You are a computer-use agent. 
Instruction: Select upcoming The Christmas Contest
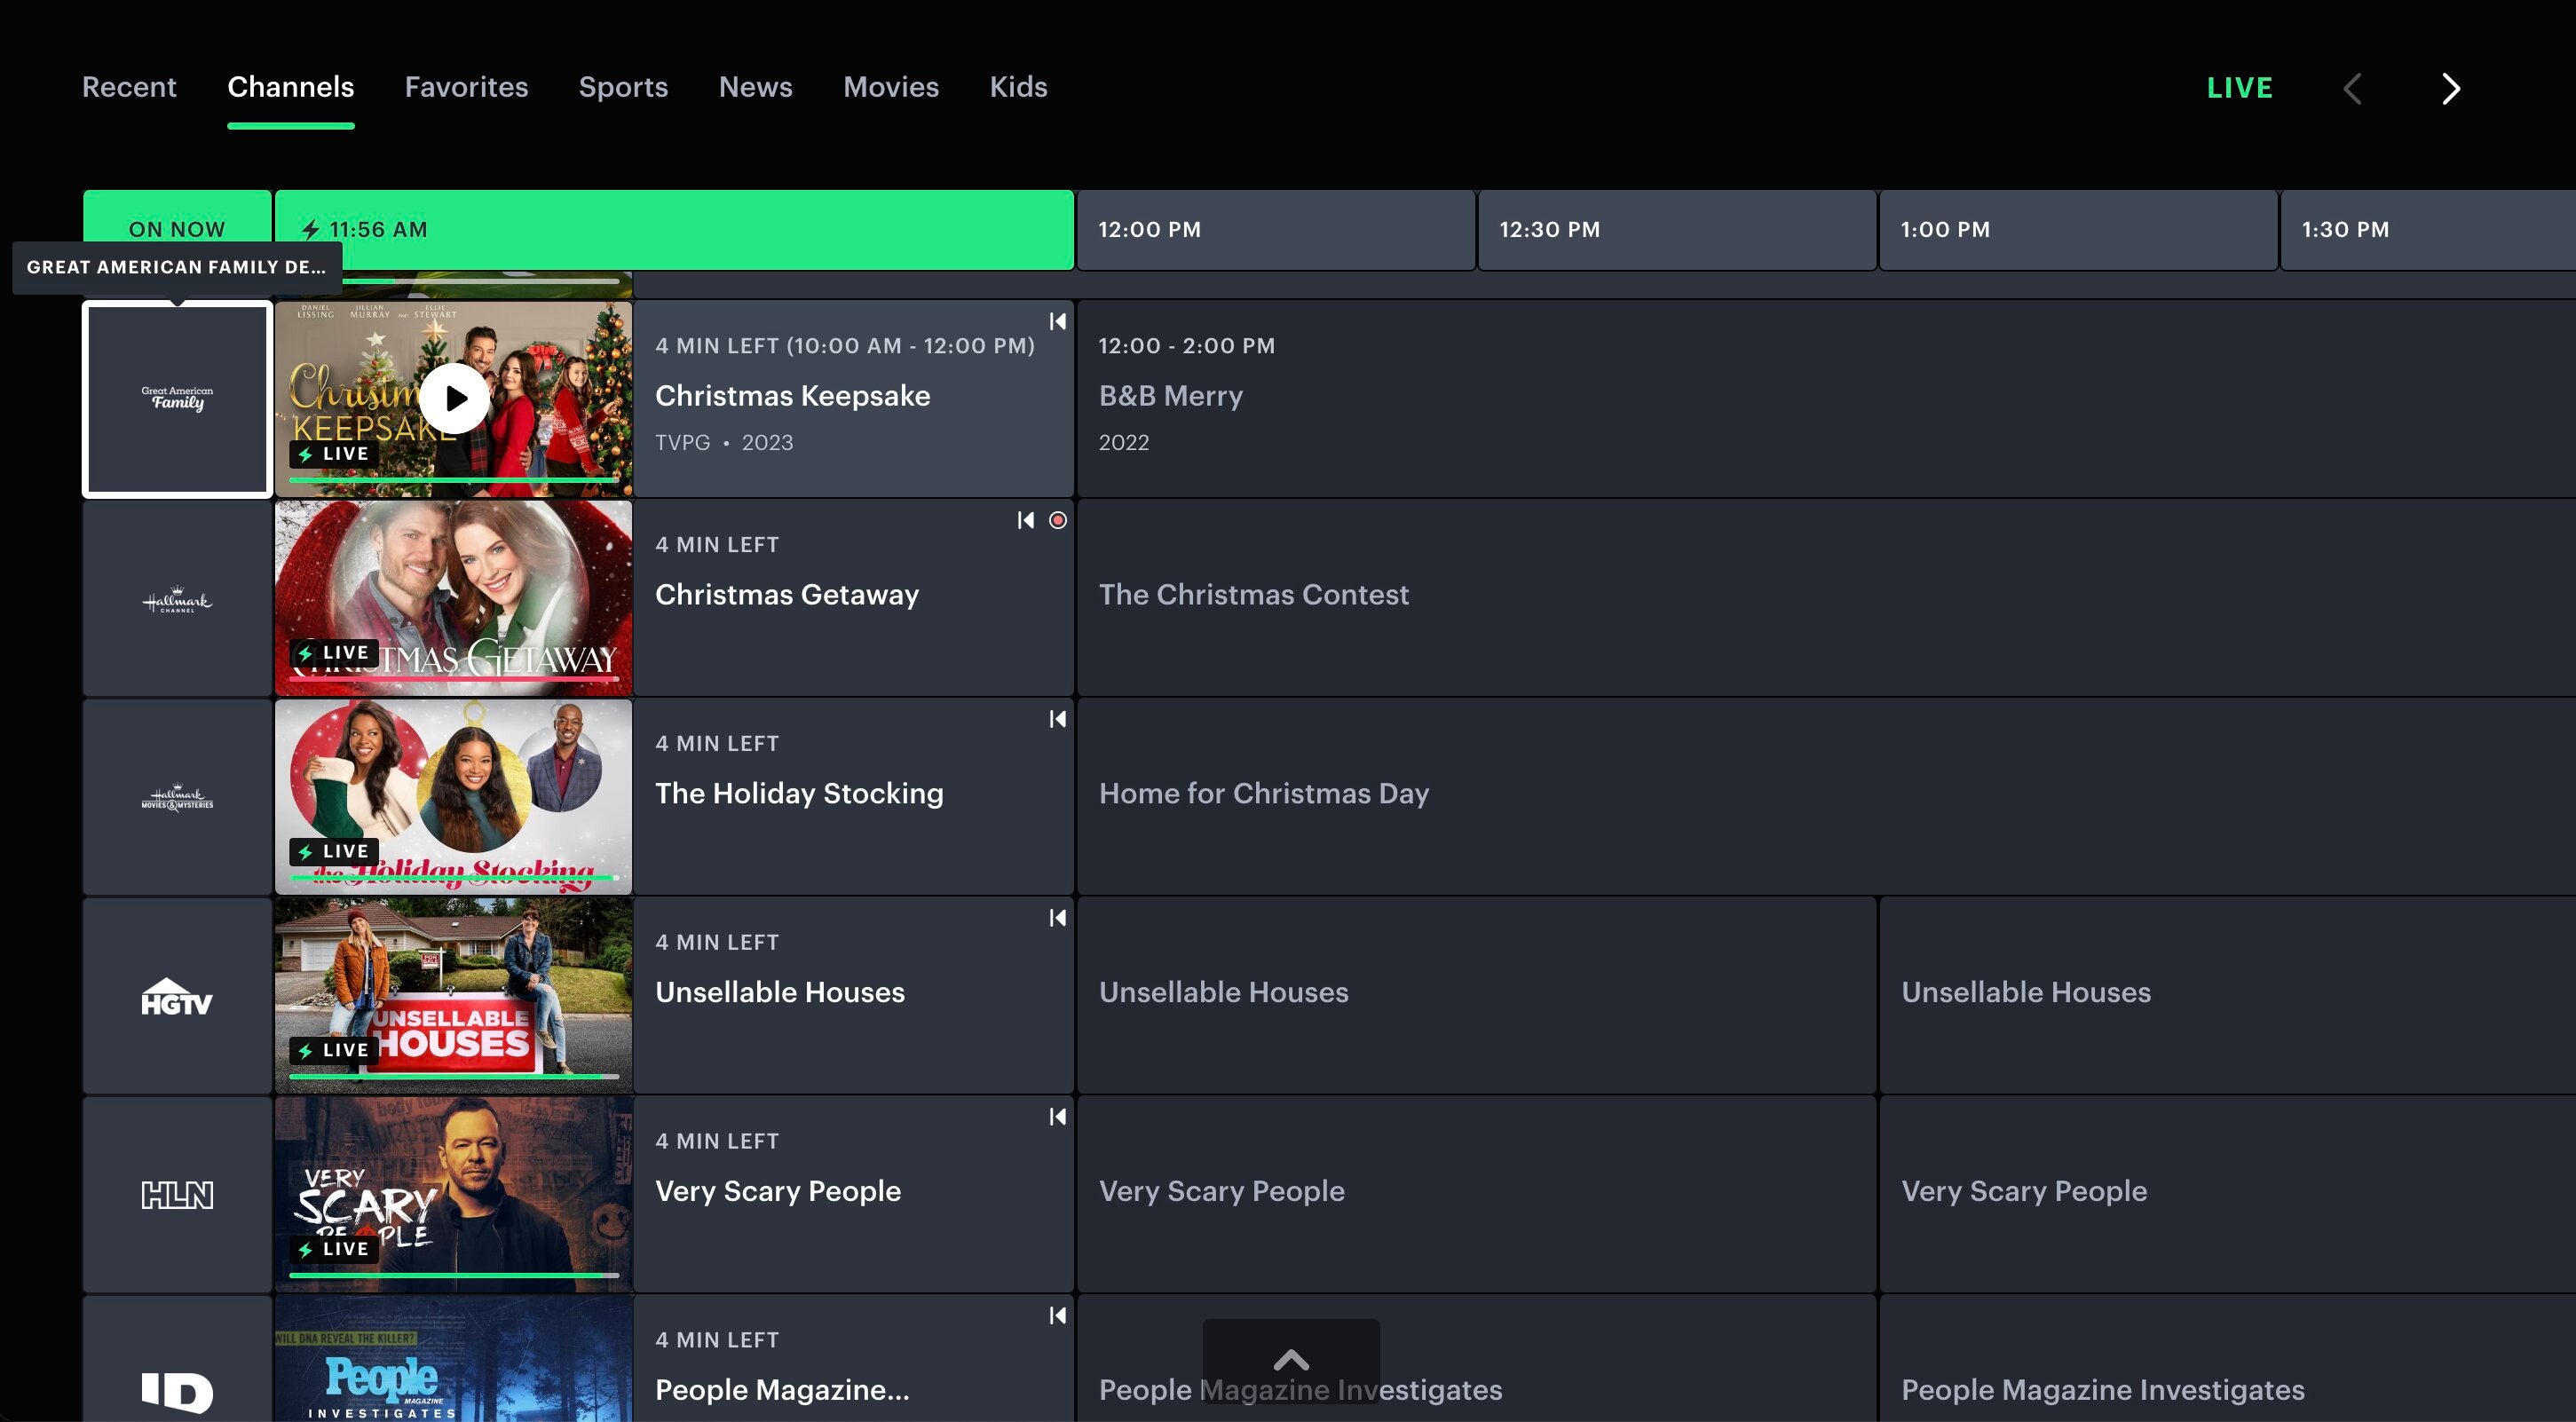1826,598
